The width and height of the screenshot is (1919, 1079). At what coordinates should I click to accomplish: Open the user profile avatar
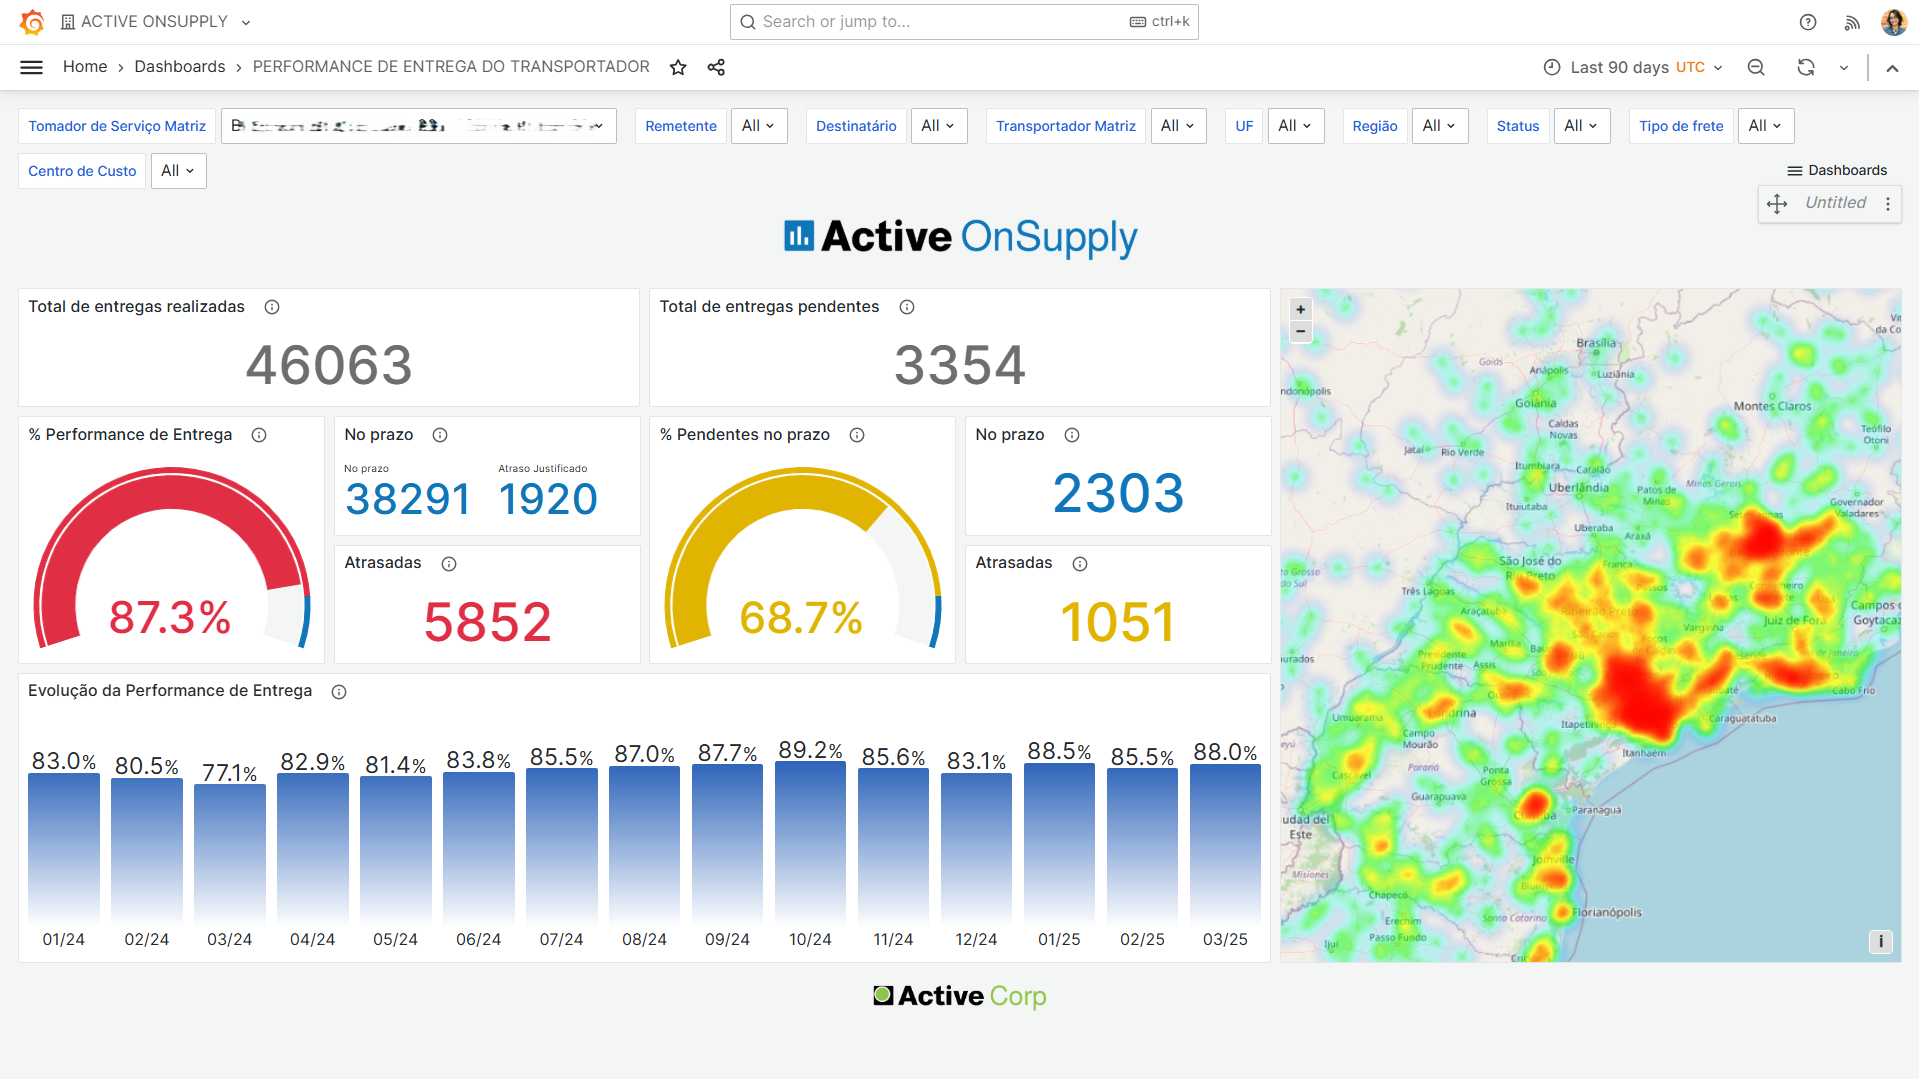click(x=1894, y=22)
